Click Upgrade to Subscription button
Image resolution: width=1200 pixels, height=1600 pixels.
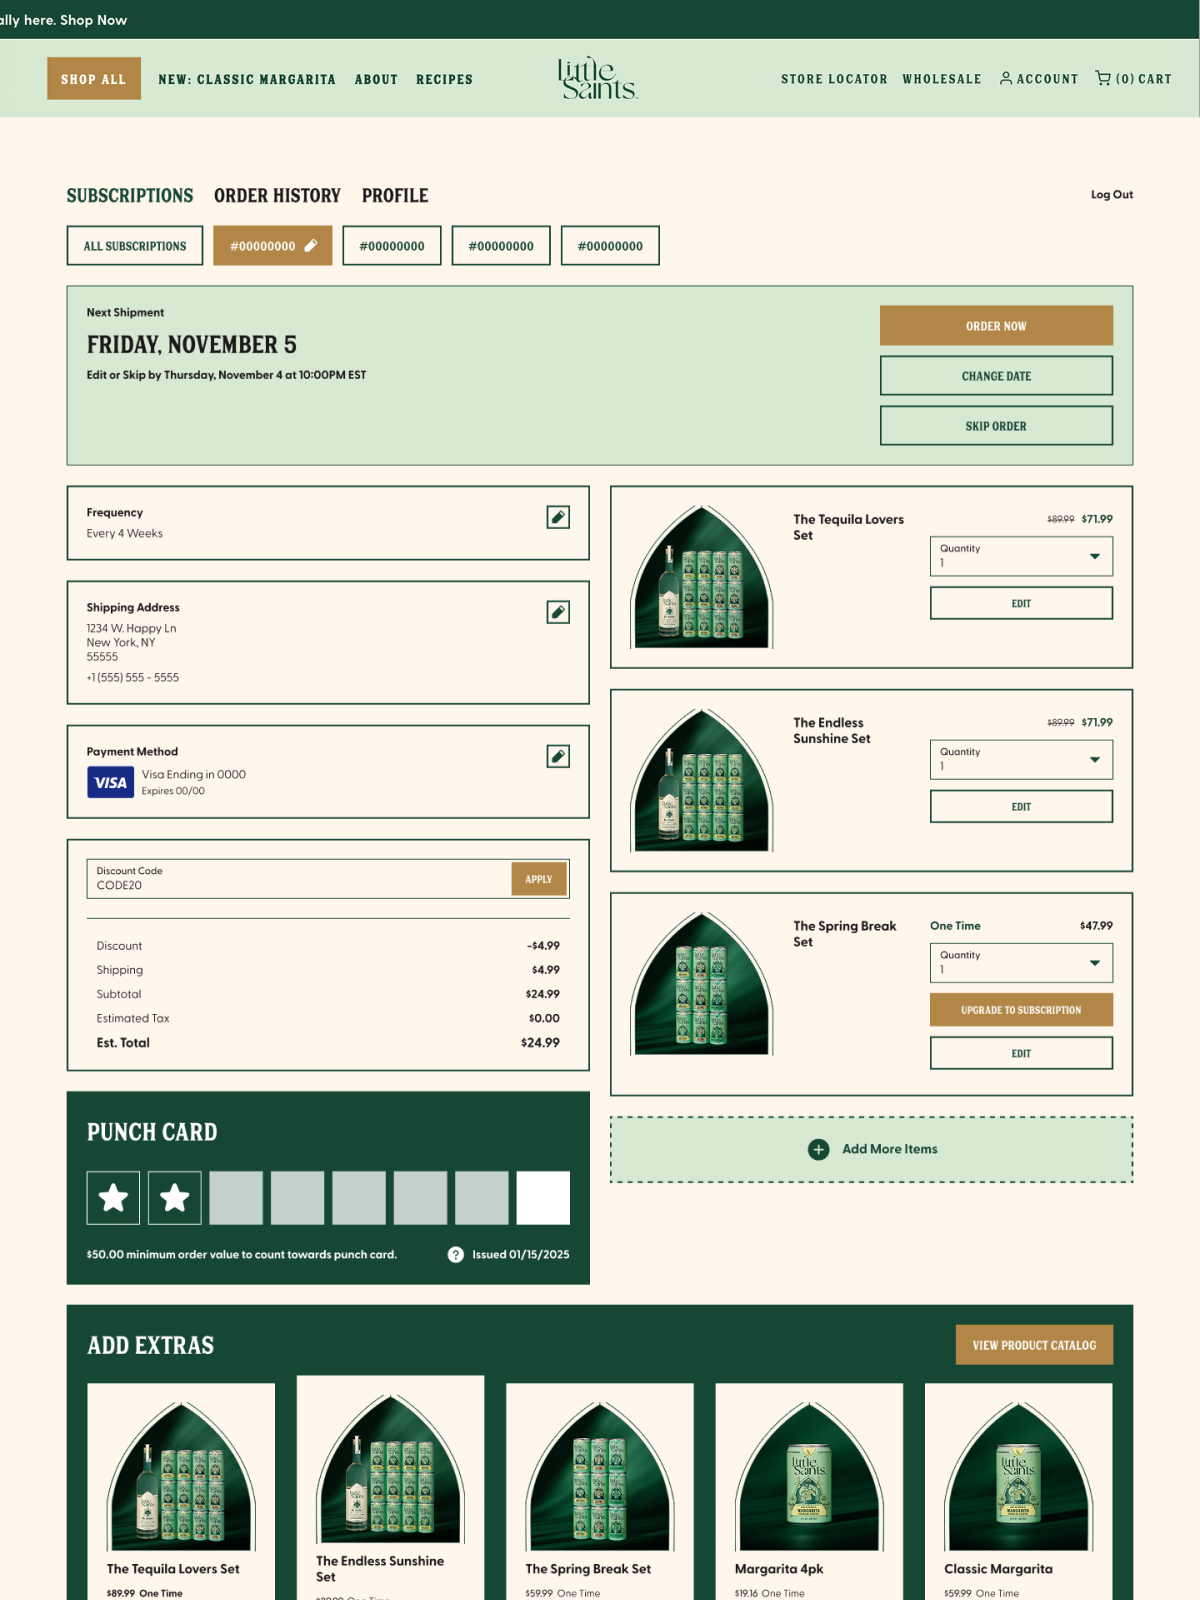point(1020,1010)
